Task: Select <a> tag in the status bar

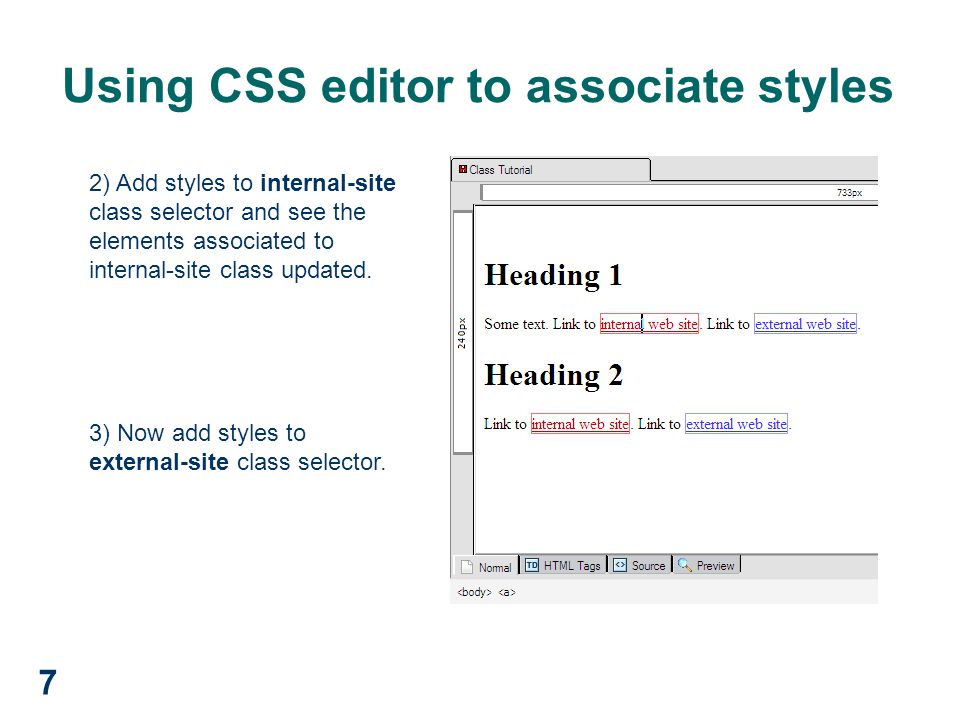Action: click(507, 592)
